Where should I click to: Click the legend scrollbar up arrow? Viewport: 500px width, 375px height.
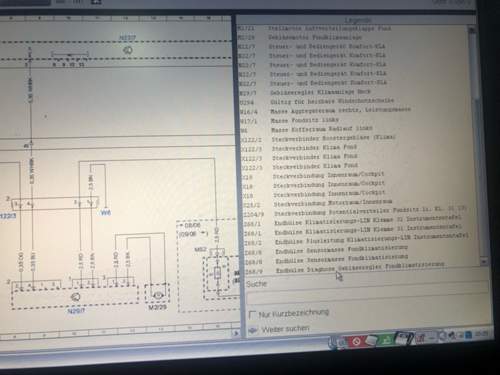point(472,31)
